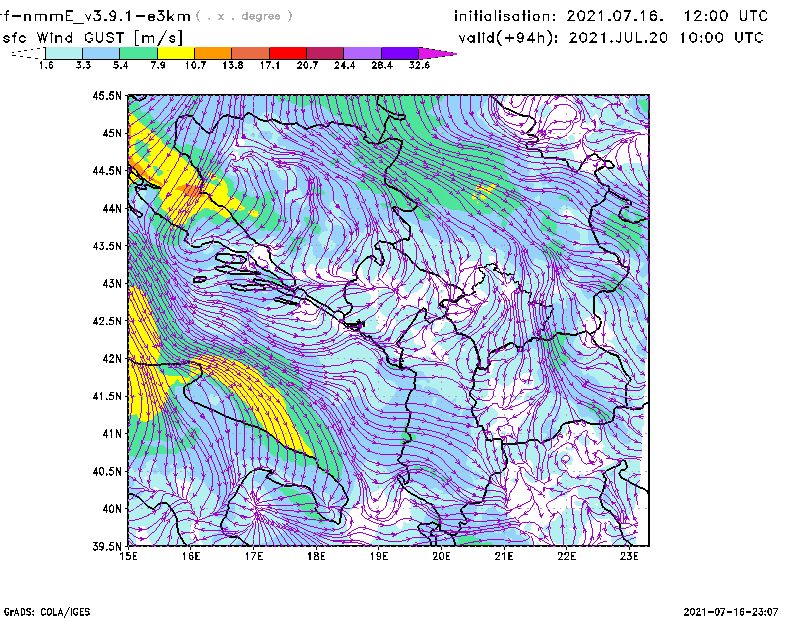Image resolution: width=800 pixels, height=618 pixels.
Task: Click the cyan swatch after 1.6
Action: point(64,53)
